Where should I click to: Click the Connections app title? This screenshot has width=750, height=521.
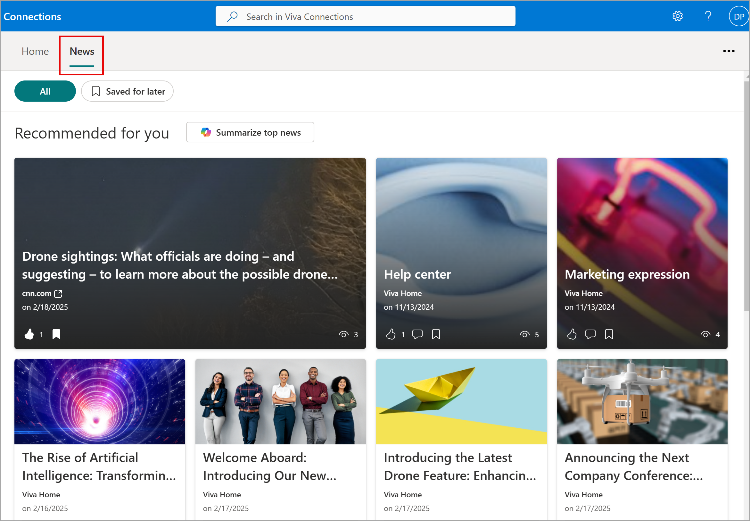coord(32,16)
